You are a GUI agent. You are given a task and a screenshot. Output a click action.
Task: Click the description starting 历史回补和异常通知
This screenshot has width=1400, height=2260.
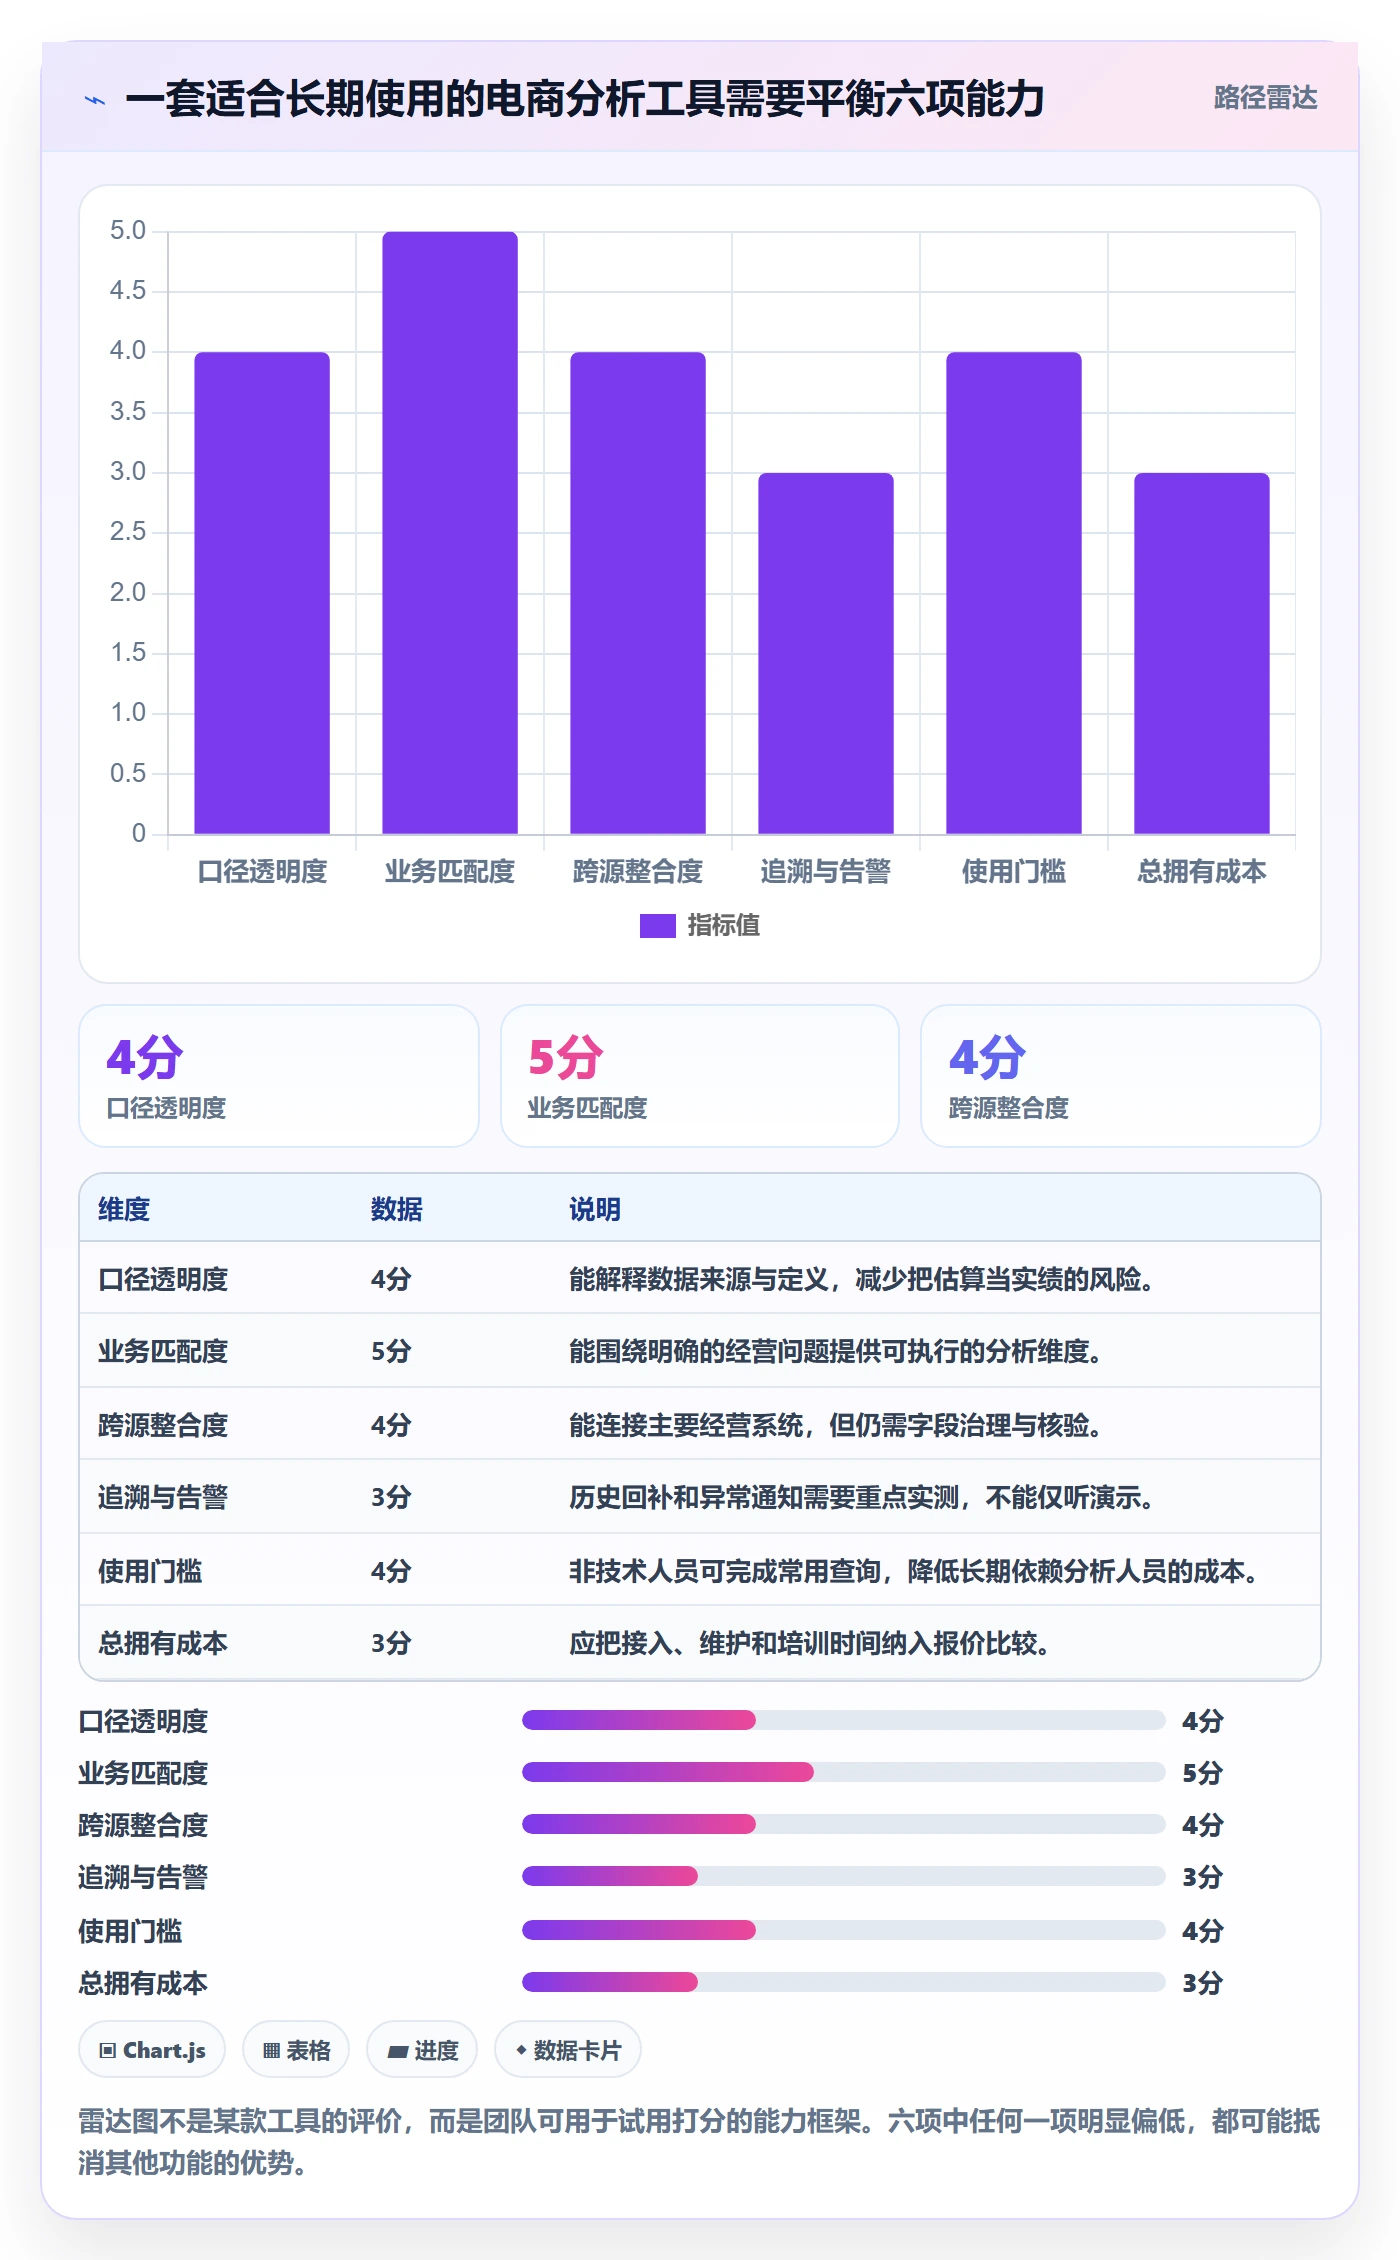tap(862, 1498)
